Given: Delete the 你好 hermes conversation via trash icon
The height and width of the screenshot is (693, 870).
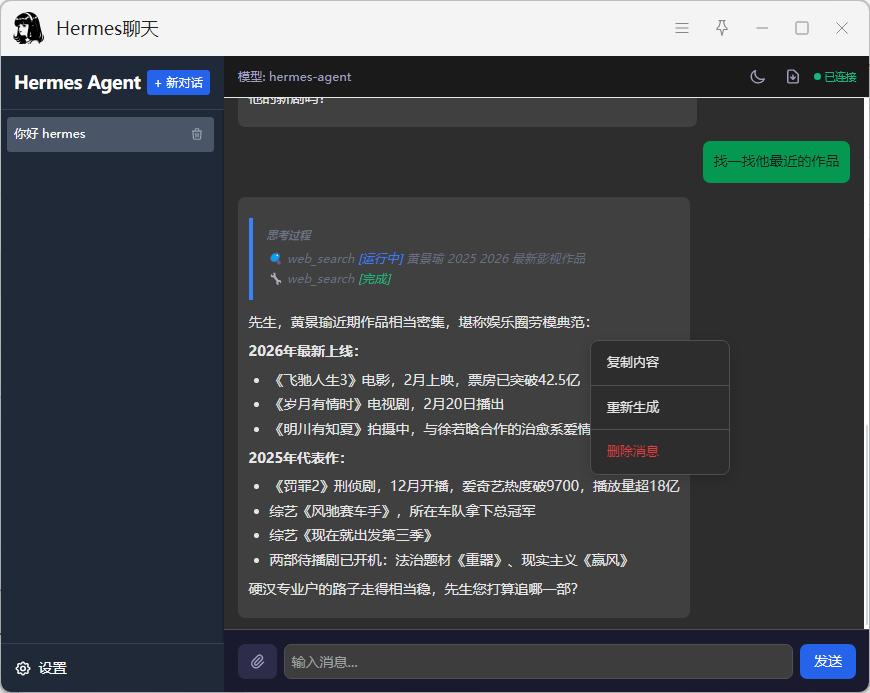Looking at the screenshot, I should click(x=197, y=134).
